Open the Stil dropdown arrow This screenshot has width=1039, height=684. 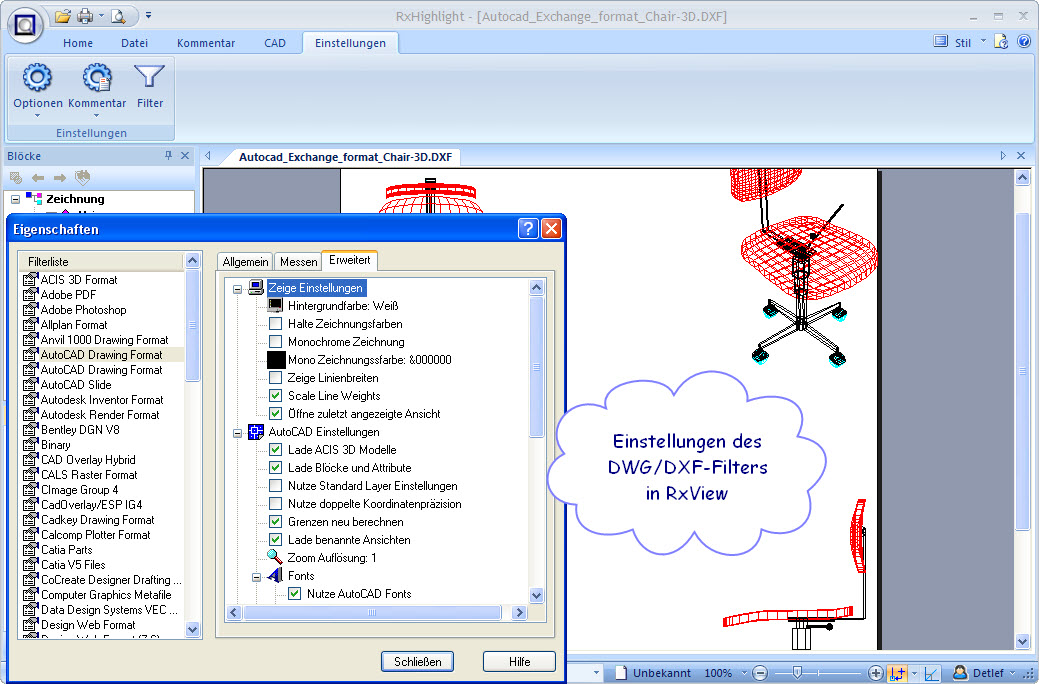[983, 41]
